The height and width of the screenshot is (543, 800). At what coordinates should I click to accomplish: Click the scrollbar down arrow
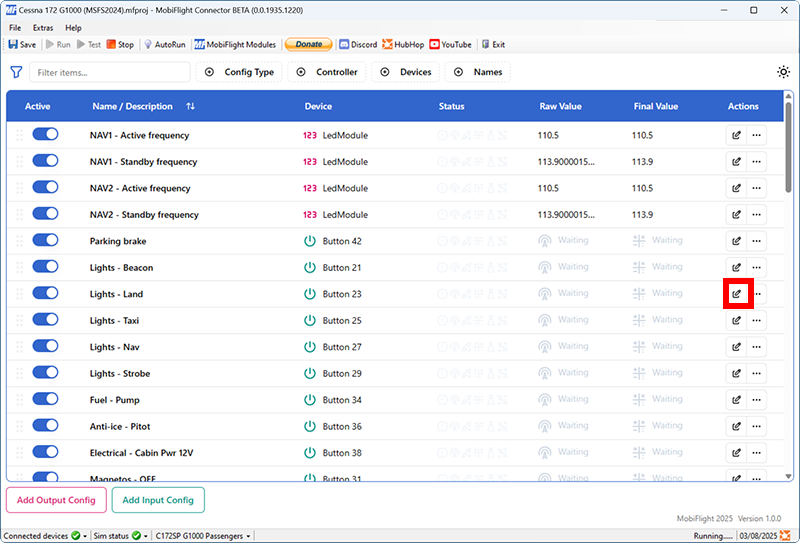[x=788, y=476]
